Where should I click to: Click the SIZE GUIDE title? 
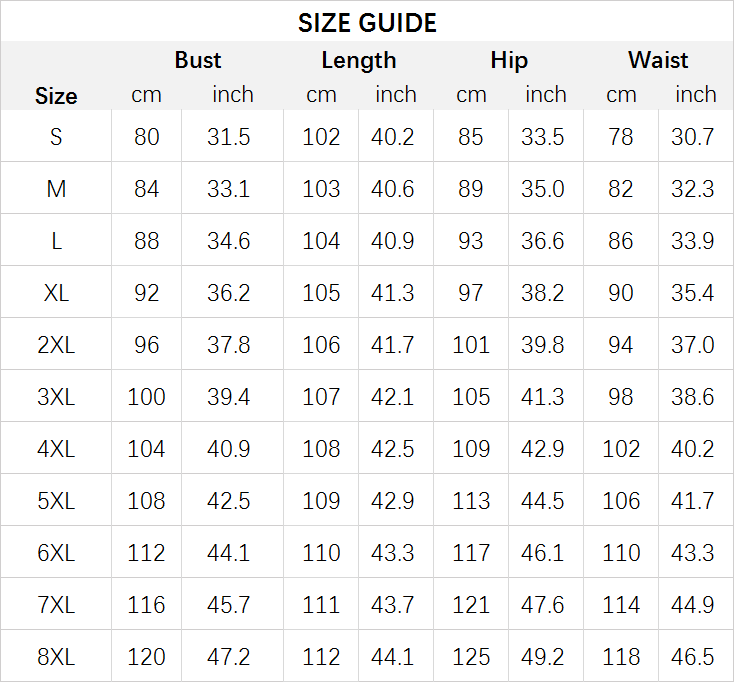(367, 23)
